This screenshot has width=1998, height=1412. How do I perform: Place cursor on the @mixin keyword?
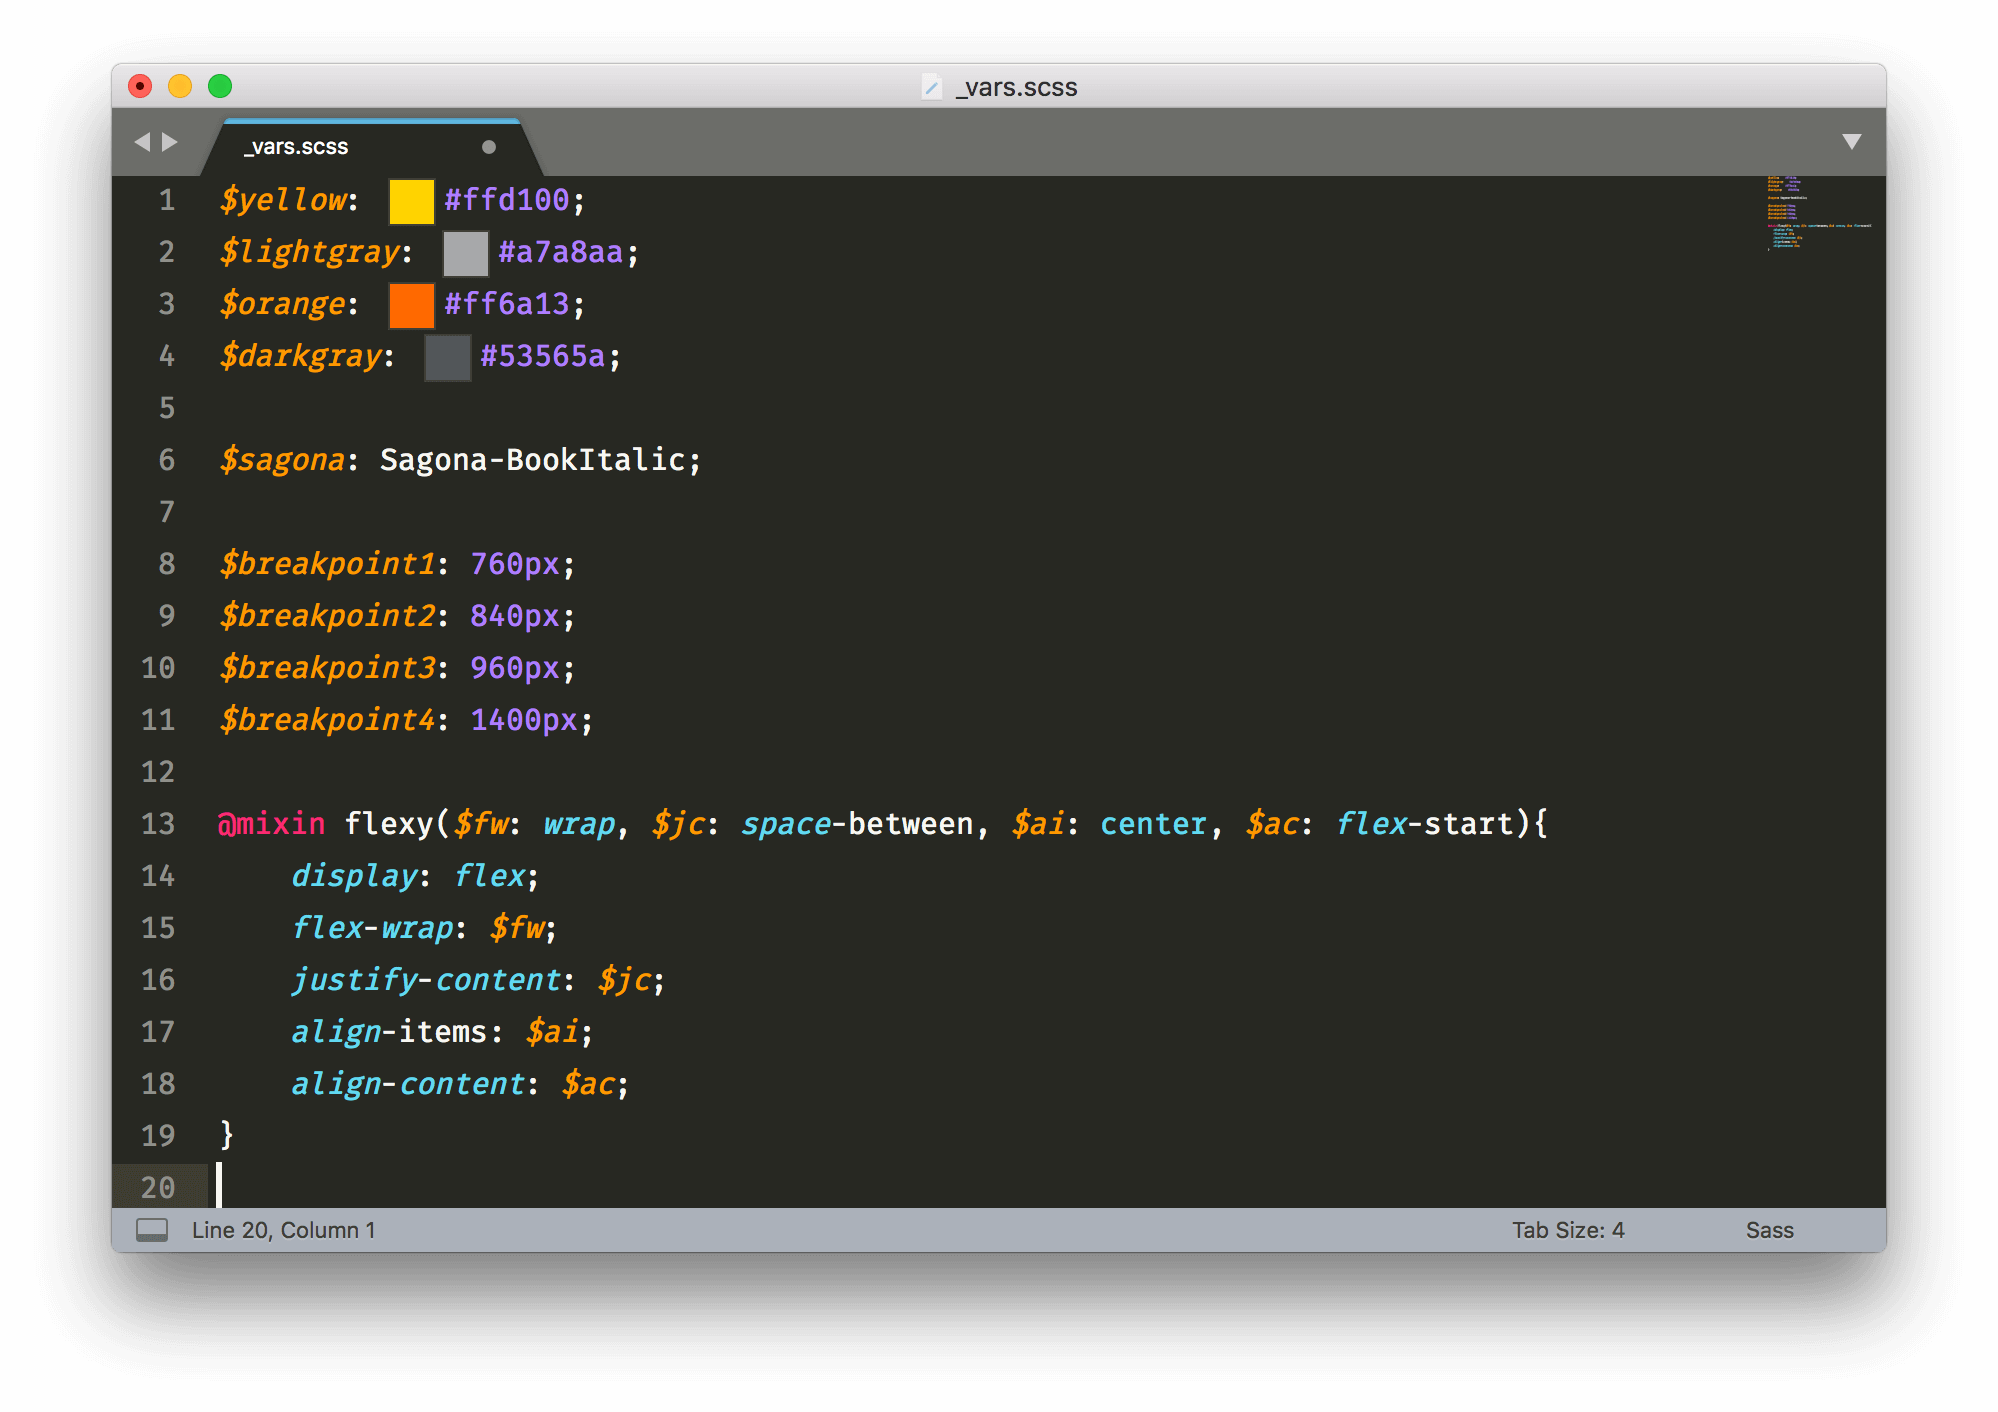271,824
